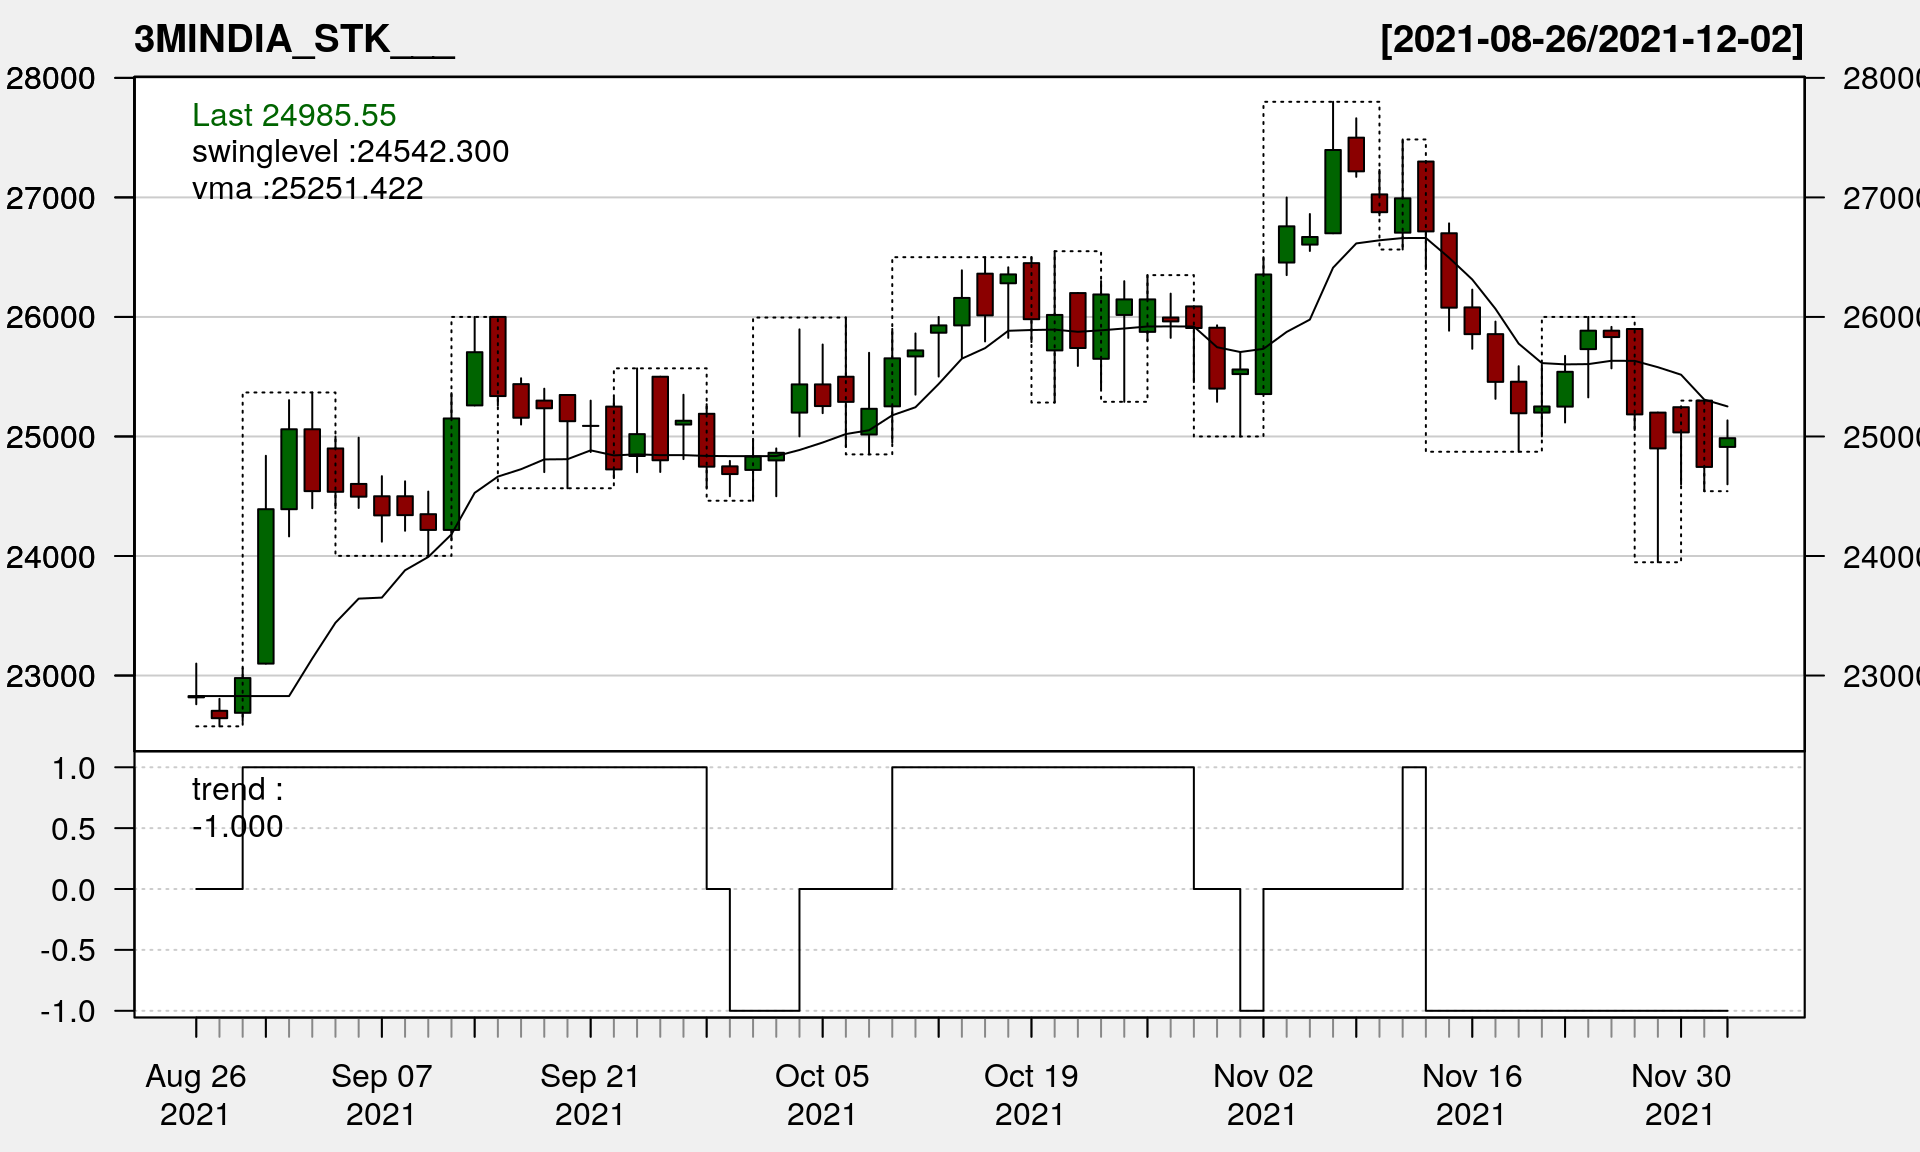Viewport: 1920px width, 1152px height.
Task: Click the vma 25251.422 label
Action: pyautogui.click(x=307, y=189)
